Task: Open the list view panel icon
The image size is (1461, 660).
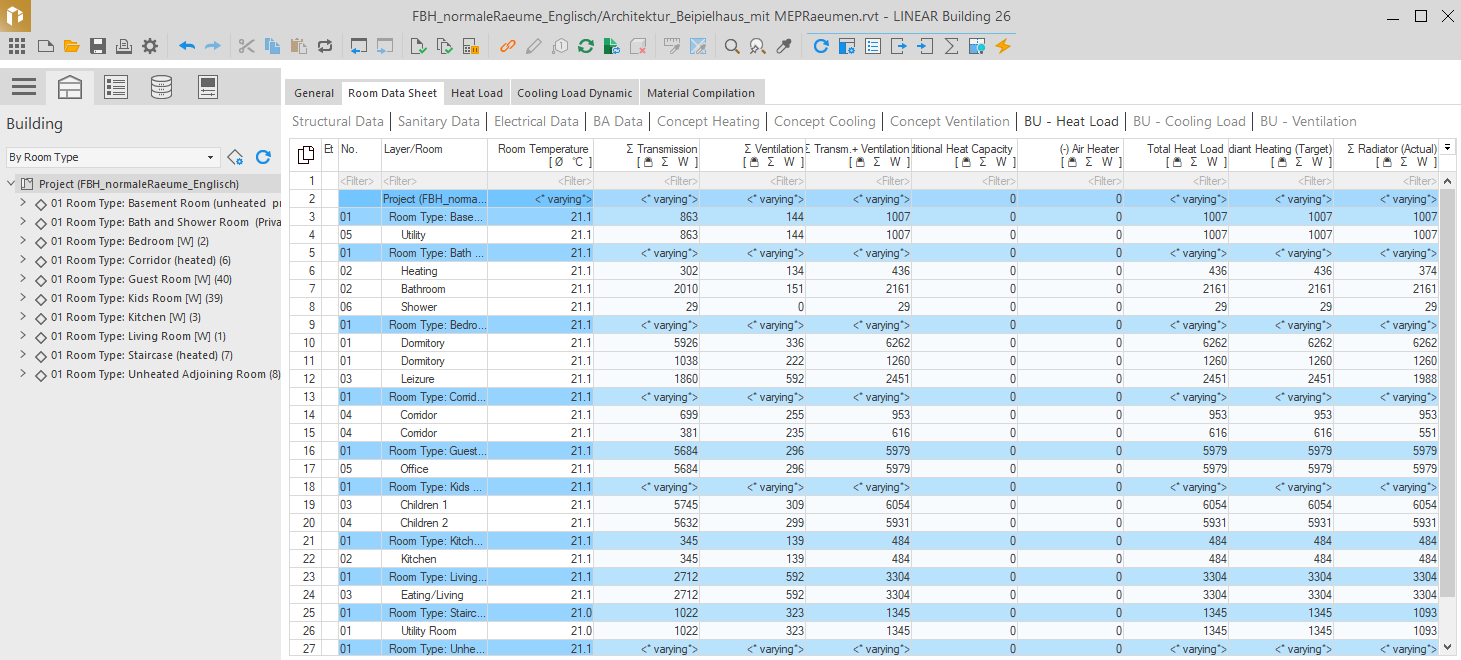Action: pos(116,87)
